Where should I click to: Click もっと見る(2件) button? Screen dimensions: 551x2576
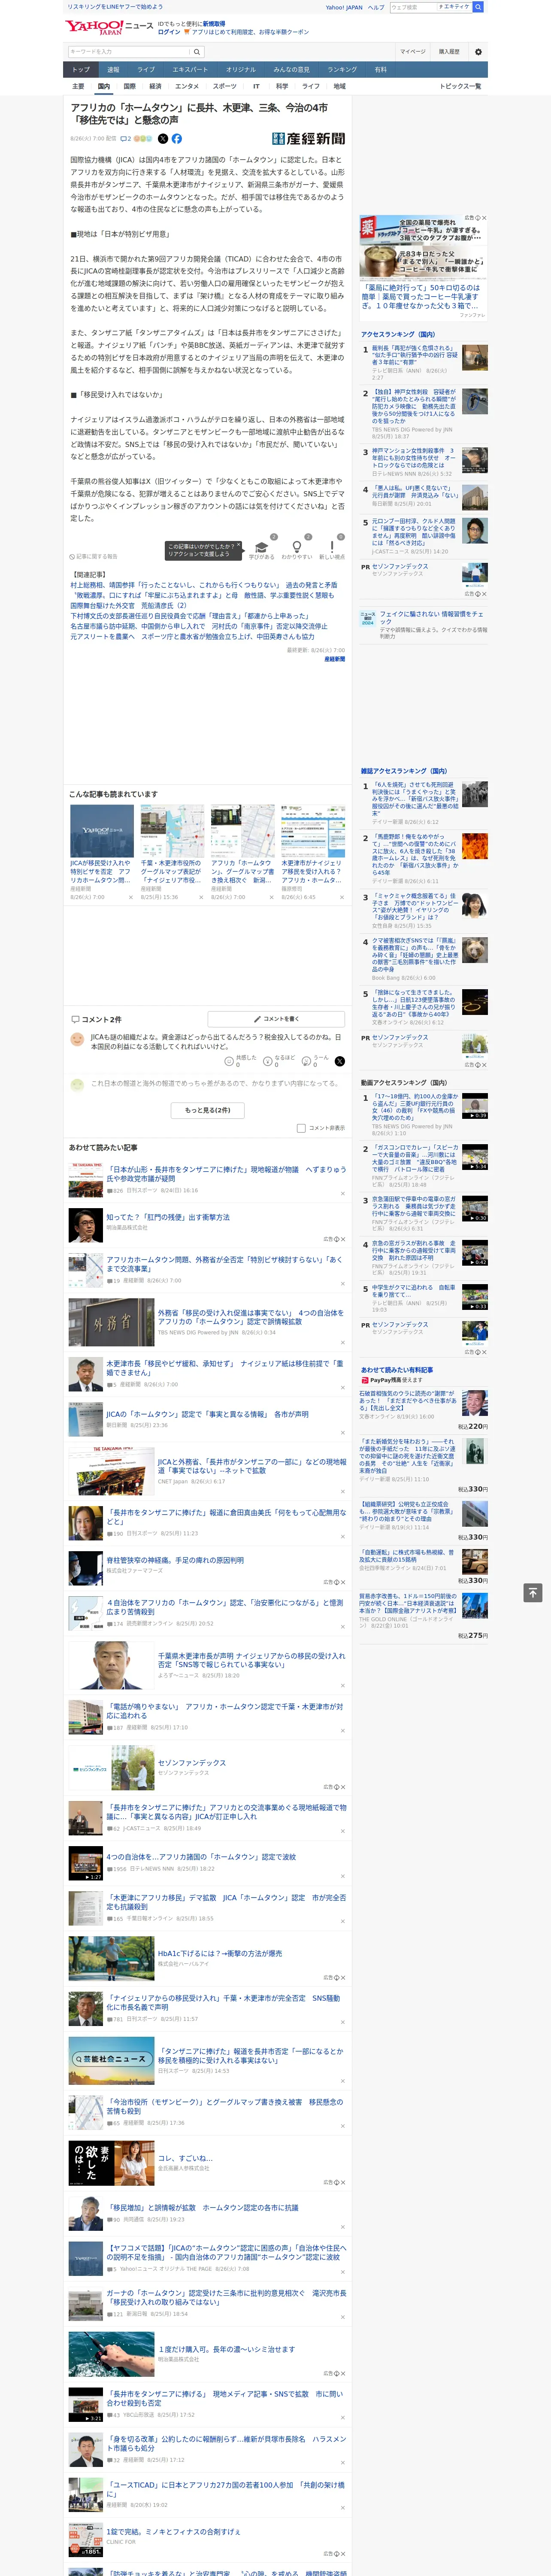pos(208,1110)
